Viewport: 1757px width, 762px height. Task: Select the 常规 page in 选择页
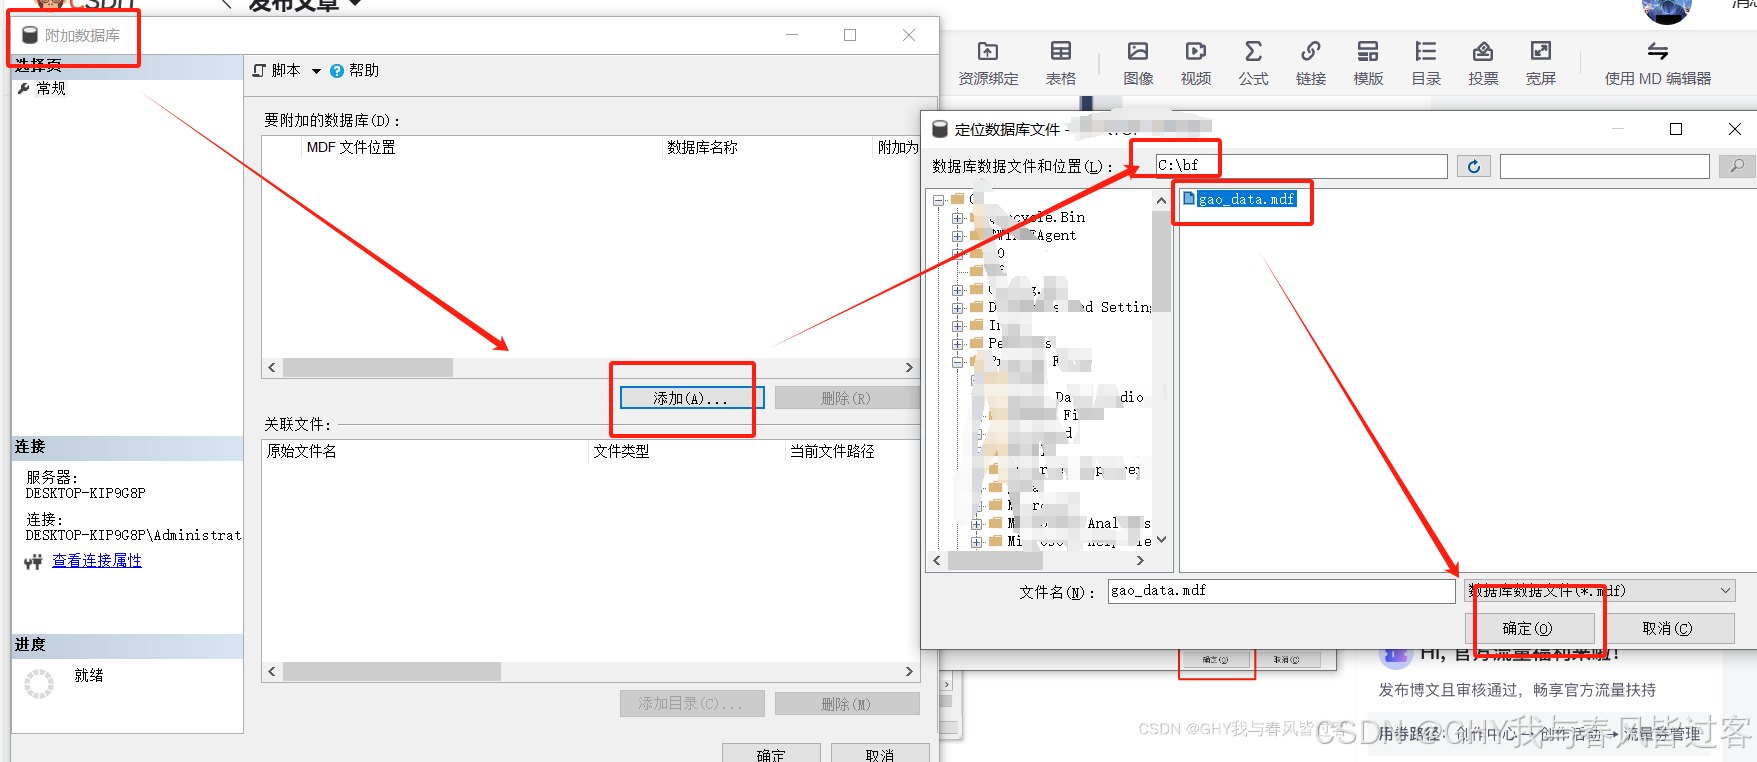pyautogui.click(x=51, y=88)
